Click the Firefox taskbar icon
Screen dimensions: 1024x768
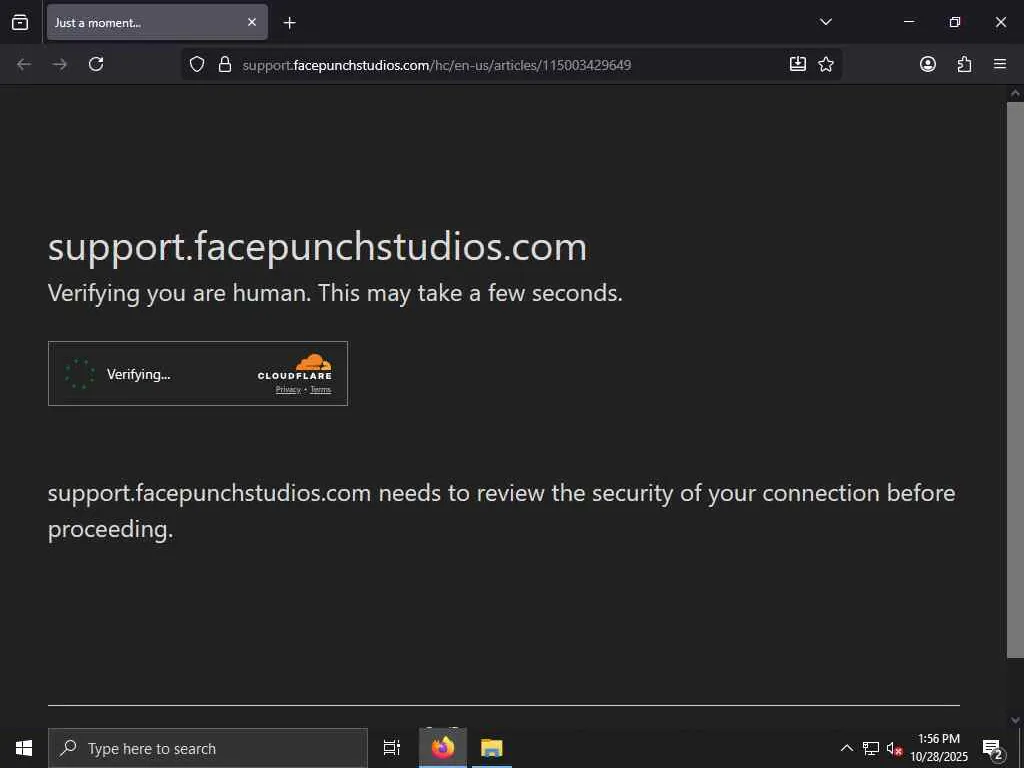point(443,748)
